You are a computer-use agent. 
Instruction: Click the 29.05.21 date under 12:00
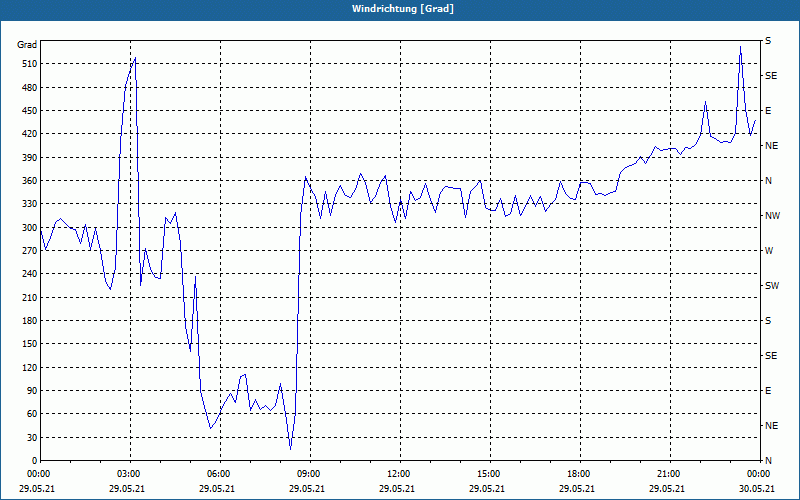tap(397, 488)
